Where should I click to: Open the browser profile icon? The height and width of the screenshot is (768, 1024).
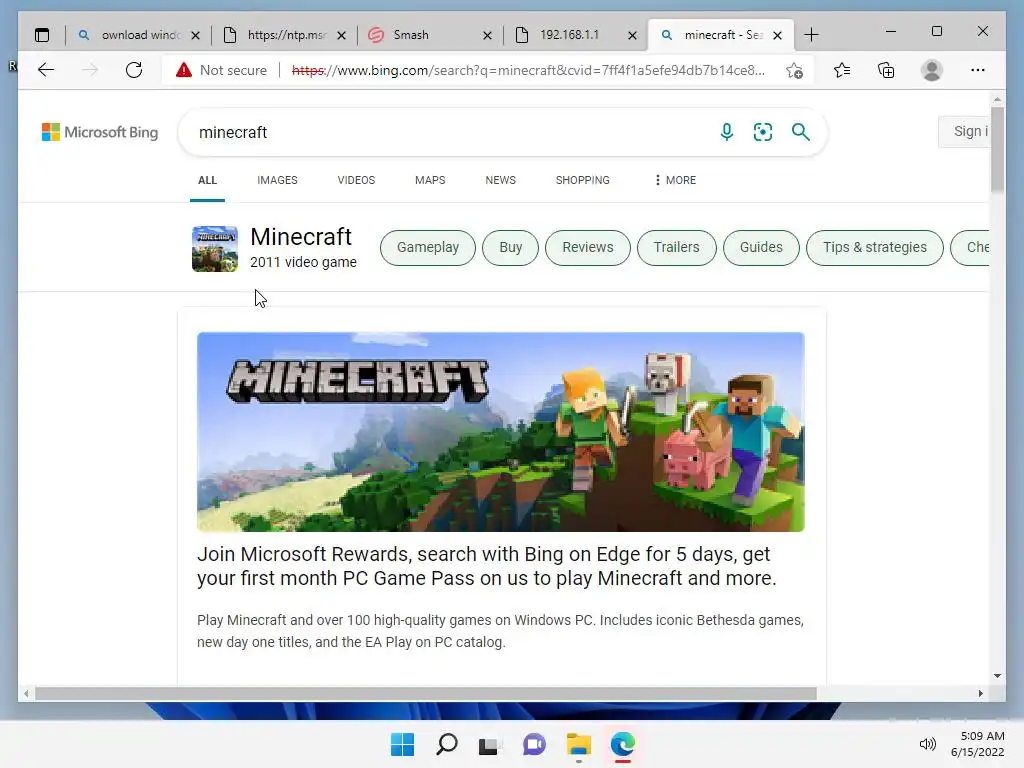(932, 70)
